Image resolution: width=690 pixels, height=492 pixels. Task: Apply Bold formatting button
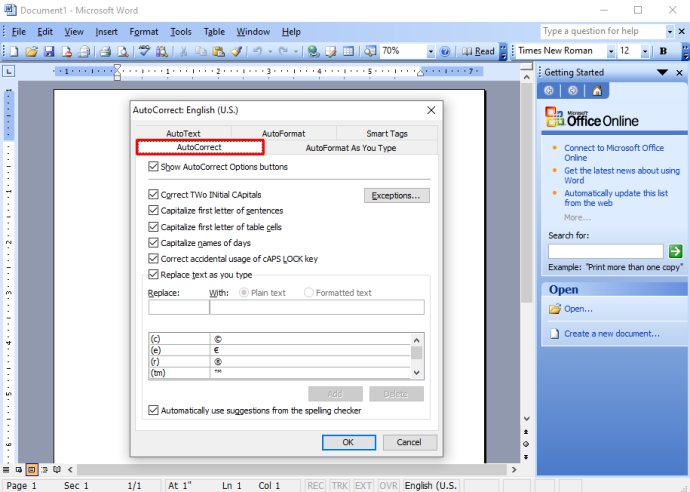pyautogui.click(x=663, y=51)
